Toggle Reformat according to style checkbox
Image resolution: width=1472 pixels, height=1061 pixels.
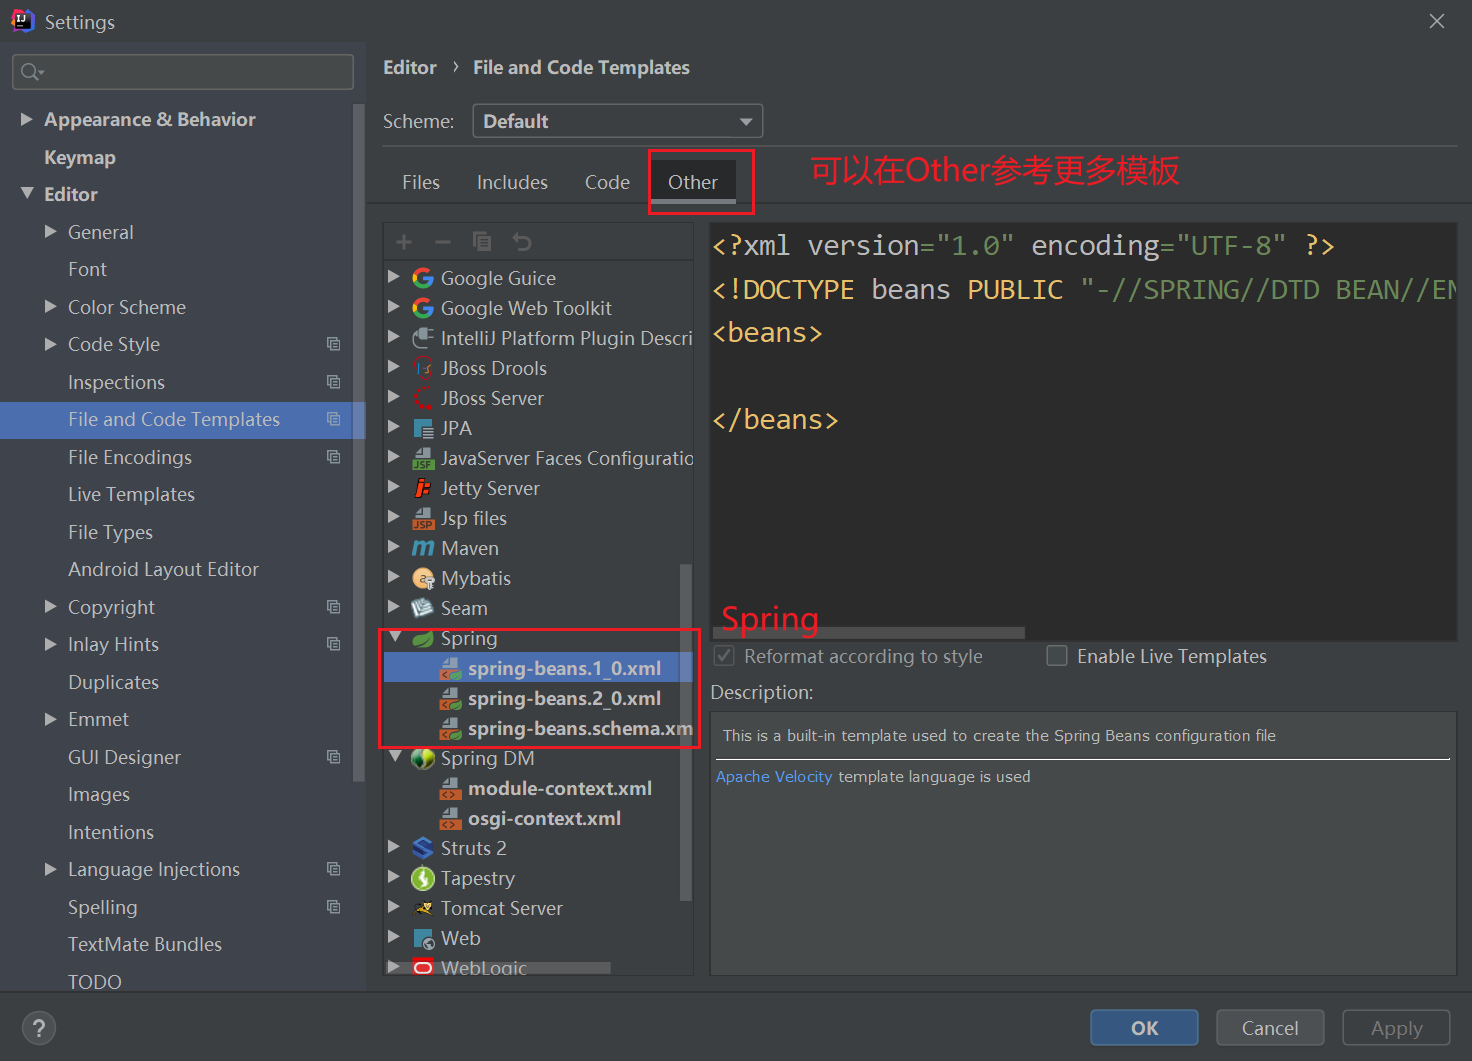pos(725,656)
